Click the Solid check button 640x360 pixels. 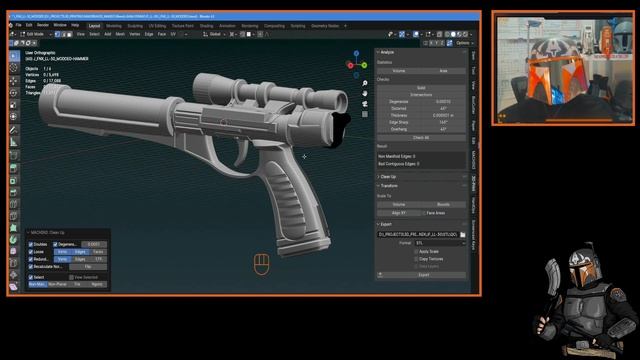click(421, 88)
